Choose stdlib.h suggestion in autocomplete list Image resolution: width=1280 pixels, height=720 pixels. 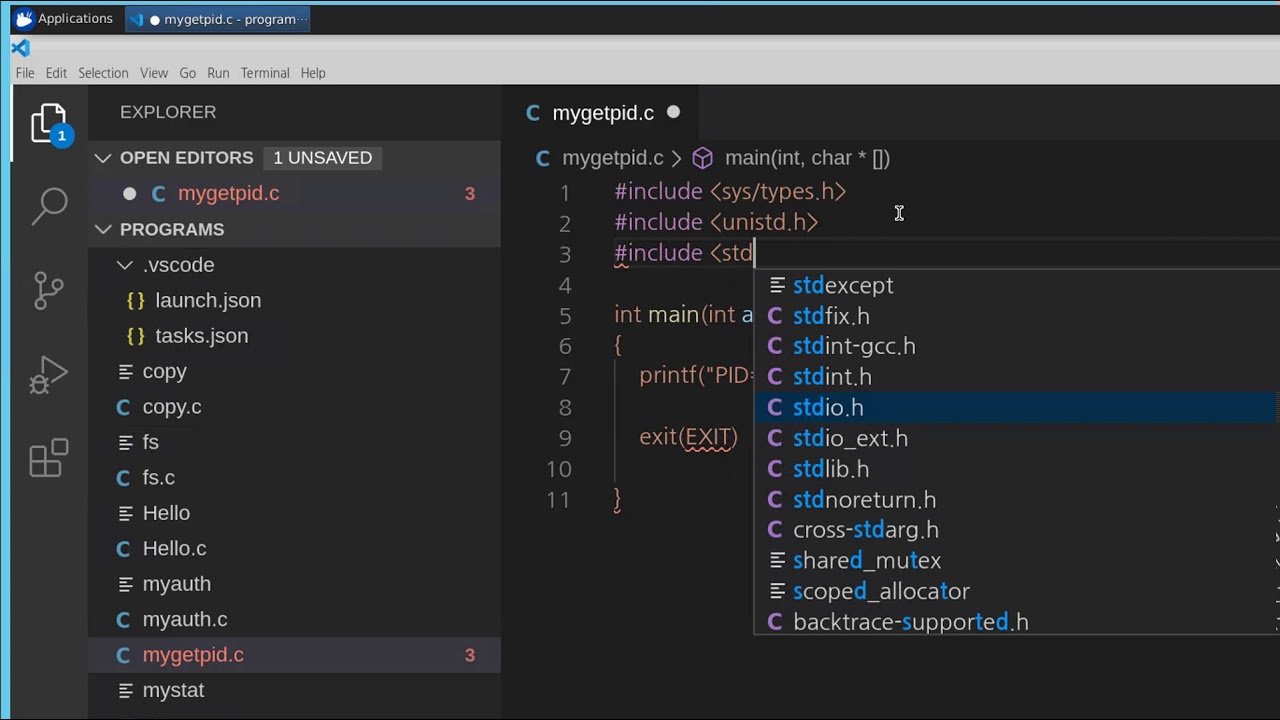831,469
